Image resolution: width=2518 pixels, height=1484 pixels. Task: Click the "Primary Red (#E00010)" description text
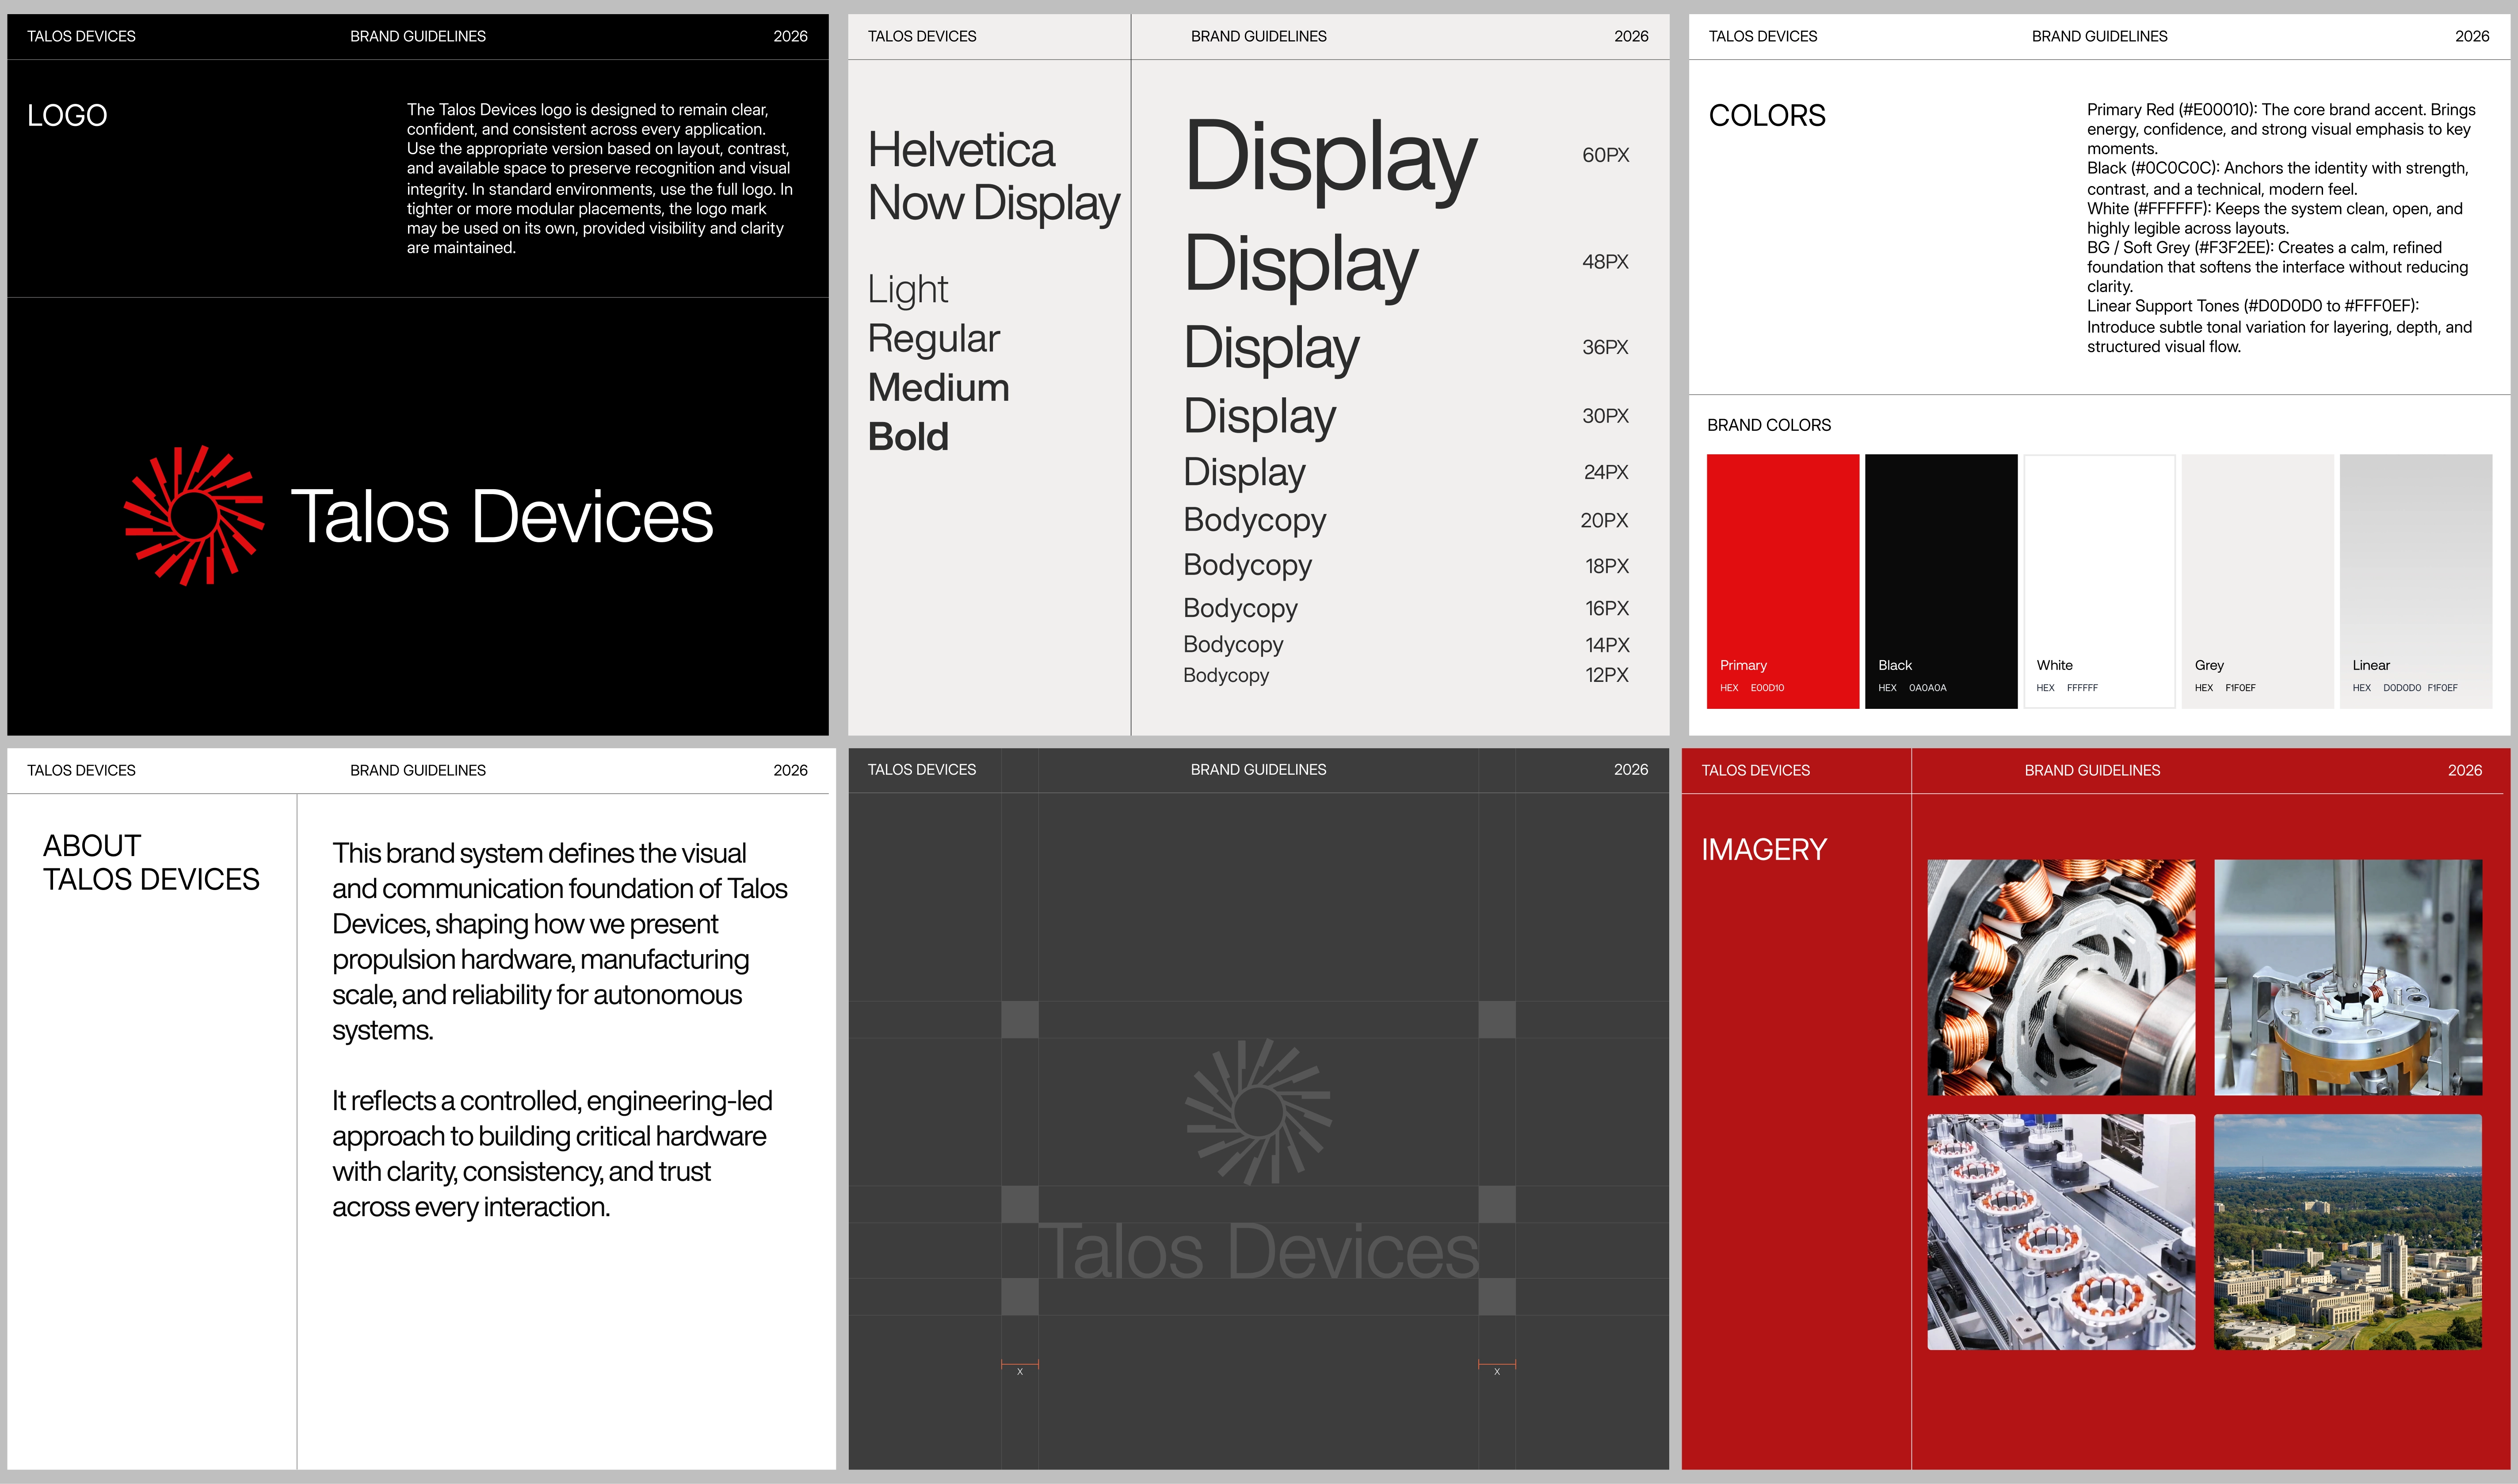(x=2282, y=129)
